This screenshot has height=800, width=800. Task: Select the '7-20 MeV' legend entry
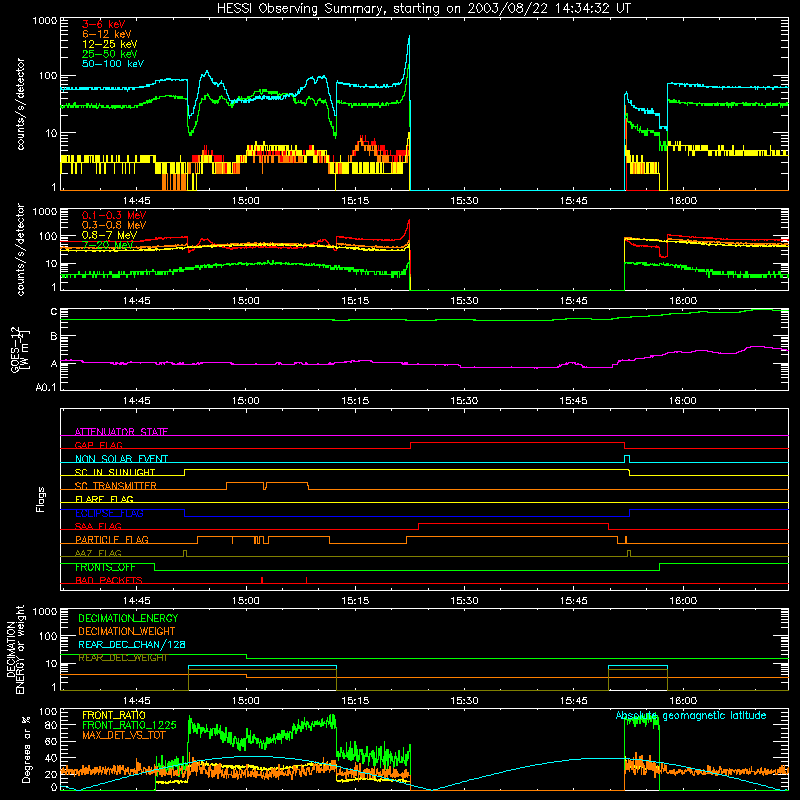107,245
